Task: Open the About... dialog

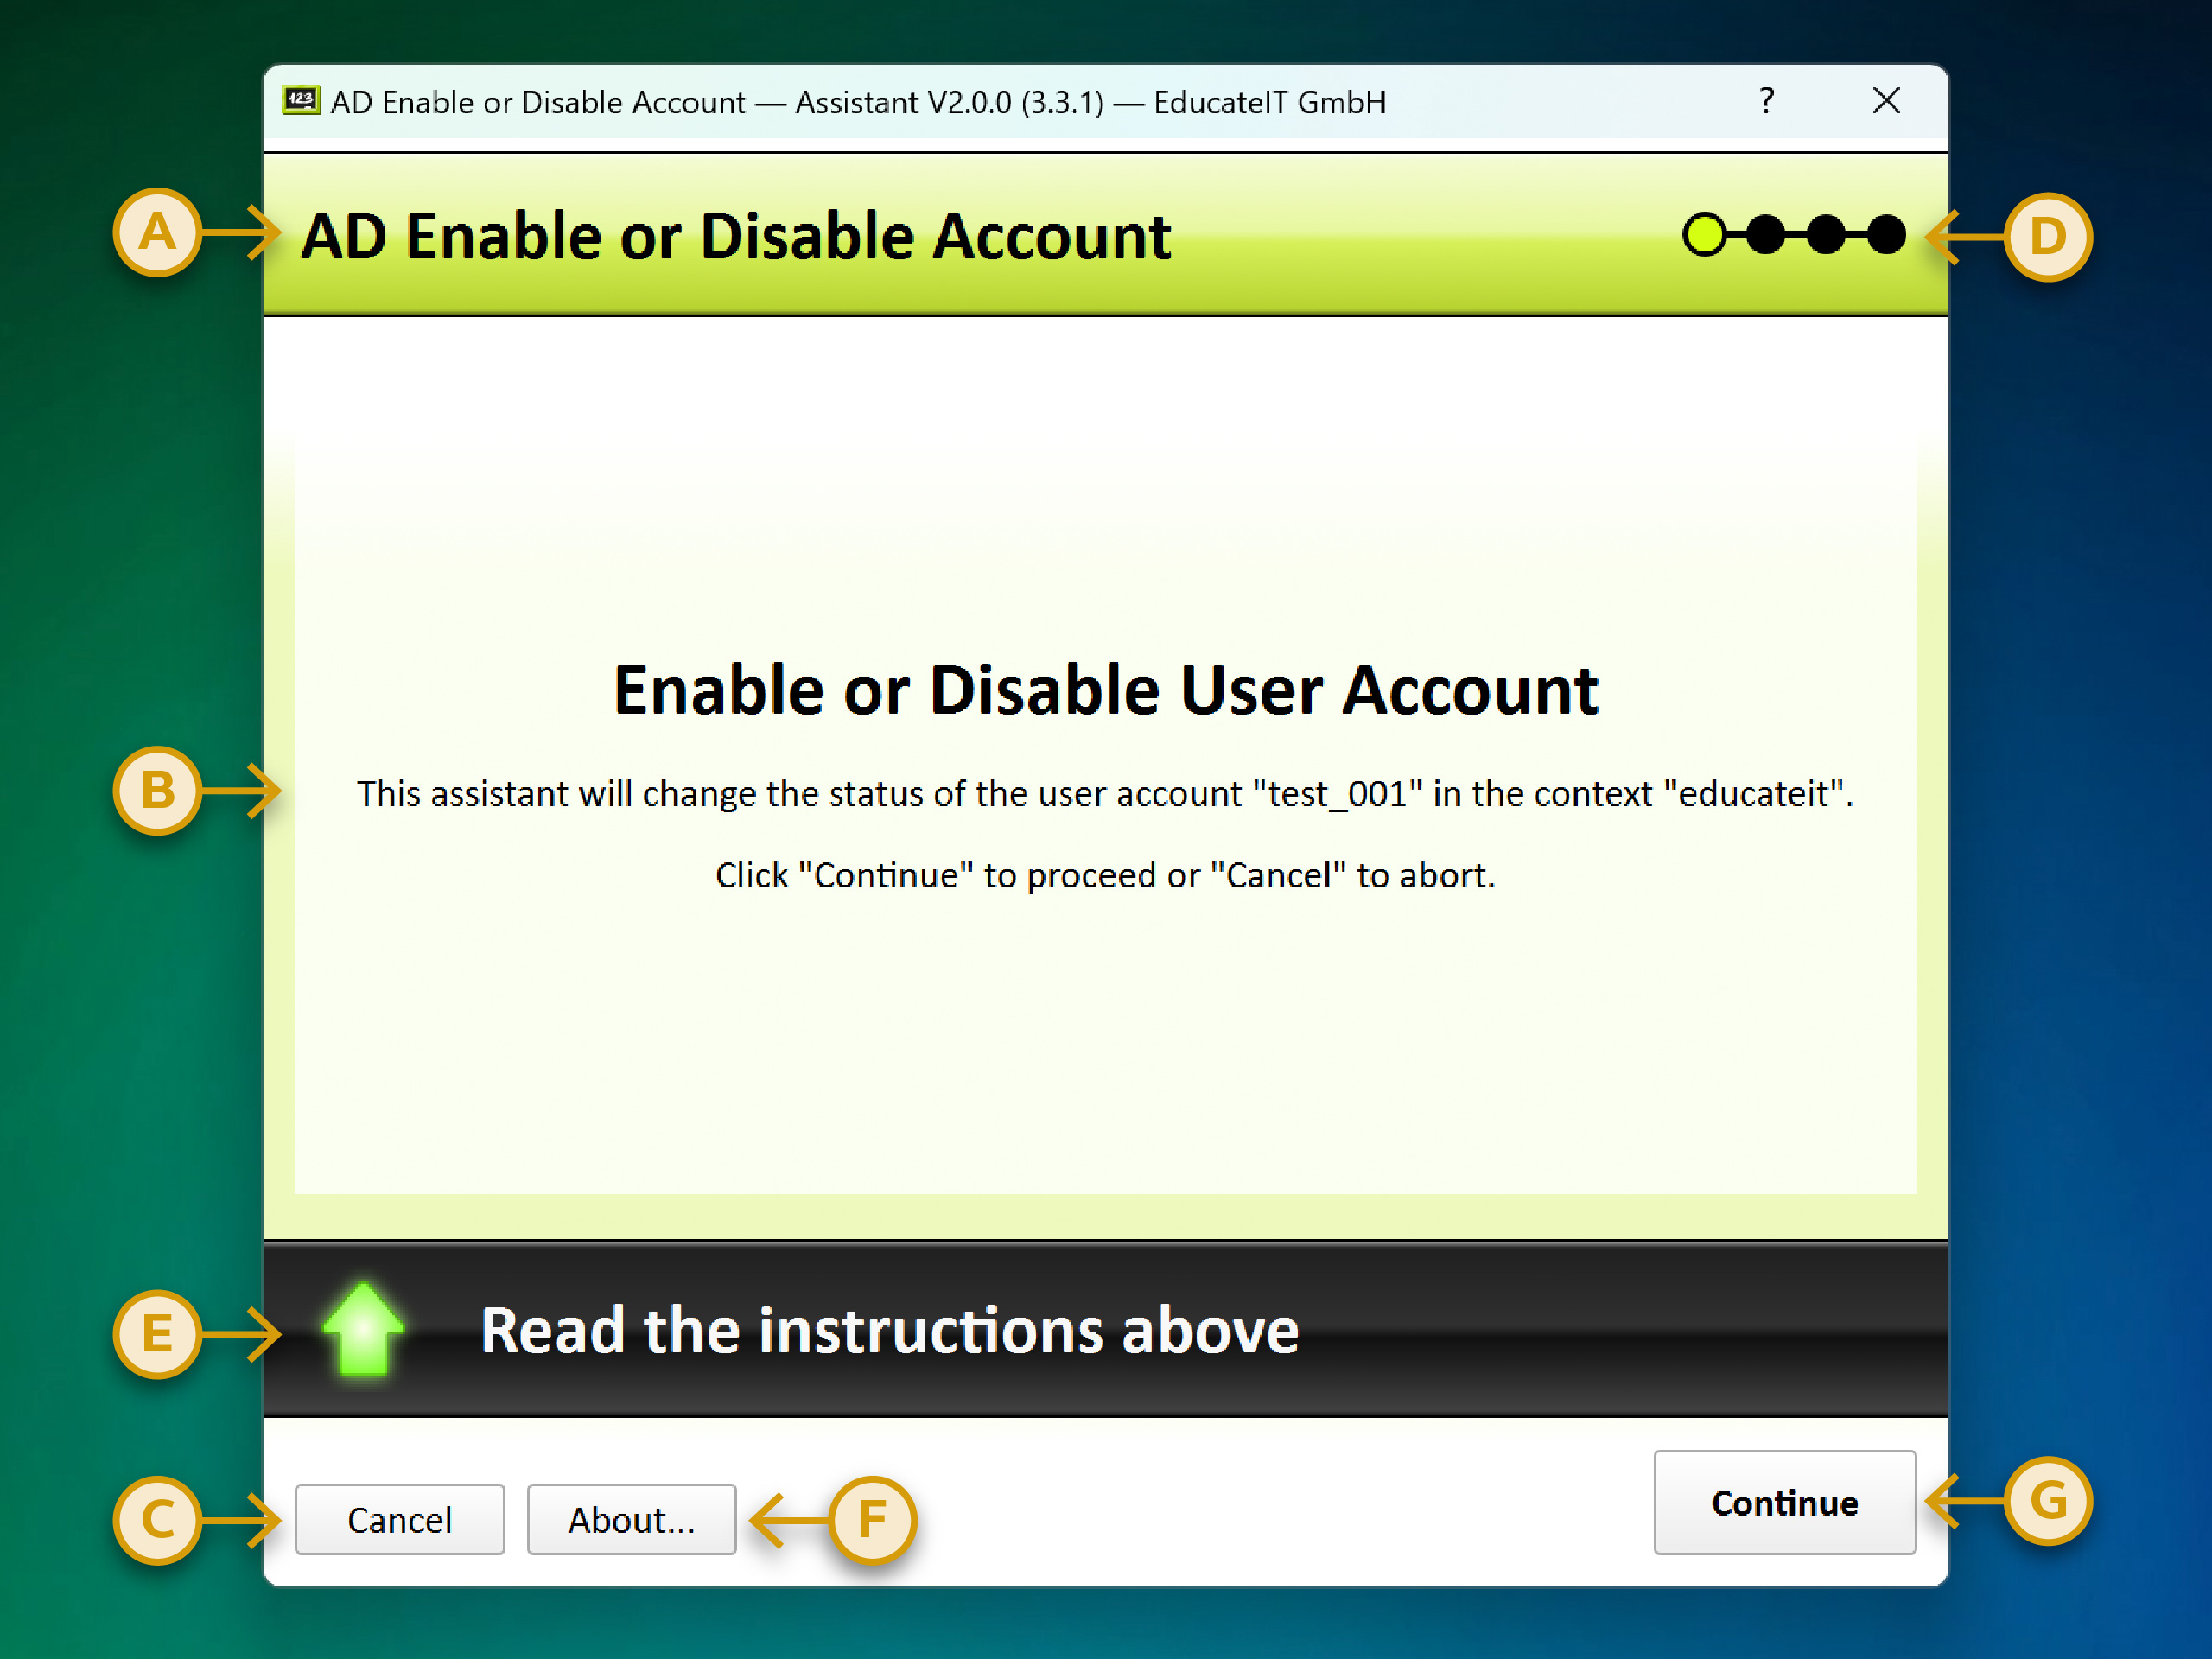Action: 631,1520
